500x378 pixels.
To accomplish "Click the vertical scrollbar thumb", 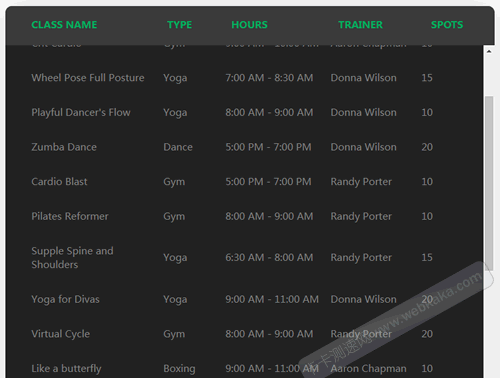I will [x=489, y=183].
